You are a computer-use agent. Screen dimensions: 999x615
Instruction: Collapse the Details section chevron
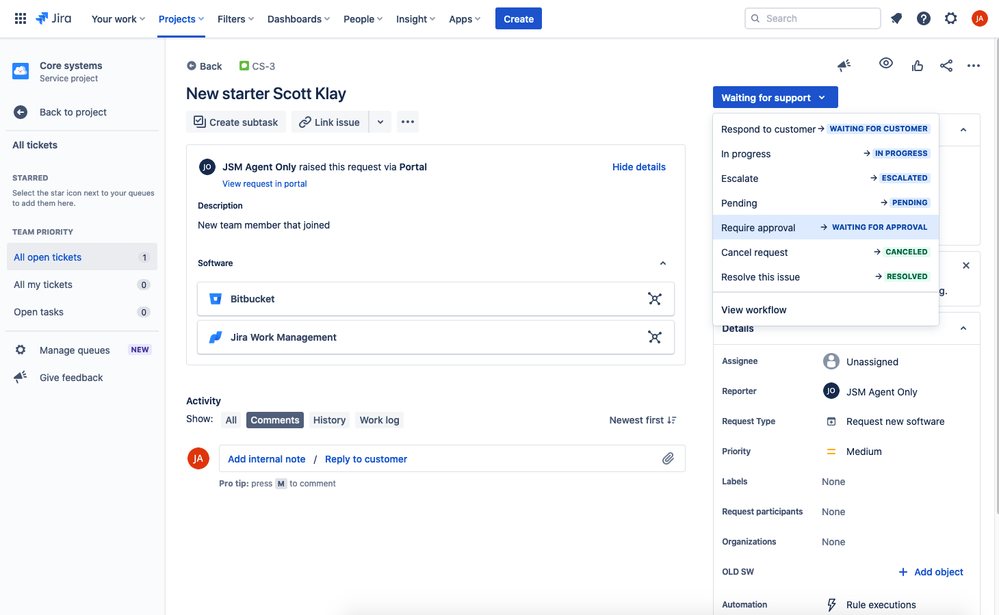tap(963, 328)
